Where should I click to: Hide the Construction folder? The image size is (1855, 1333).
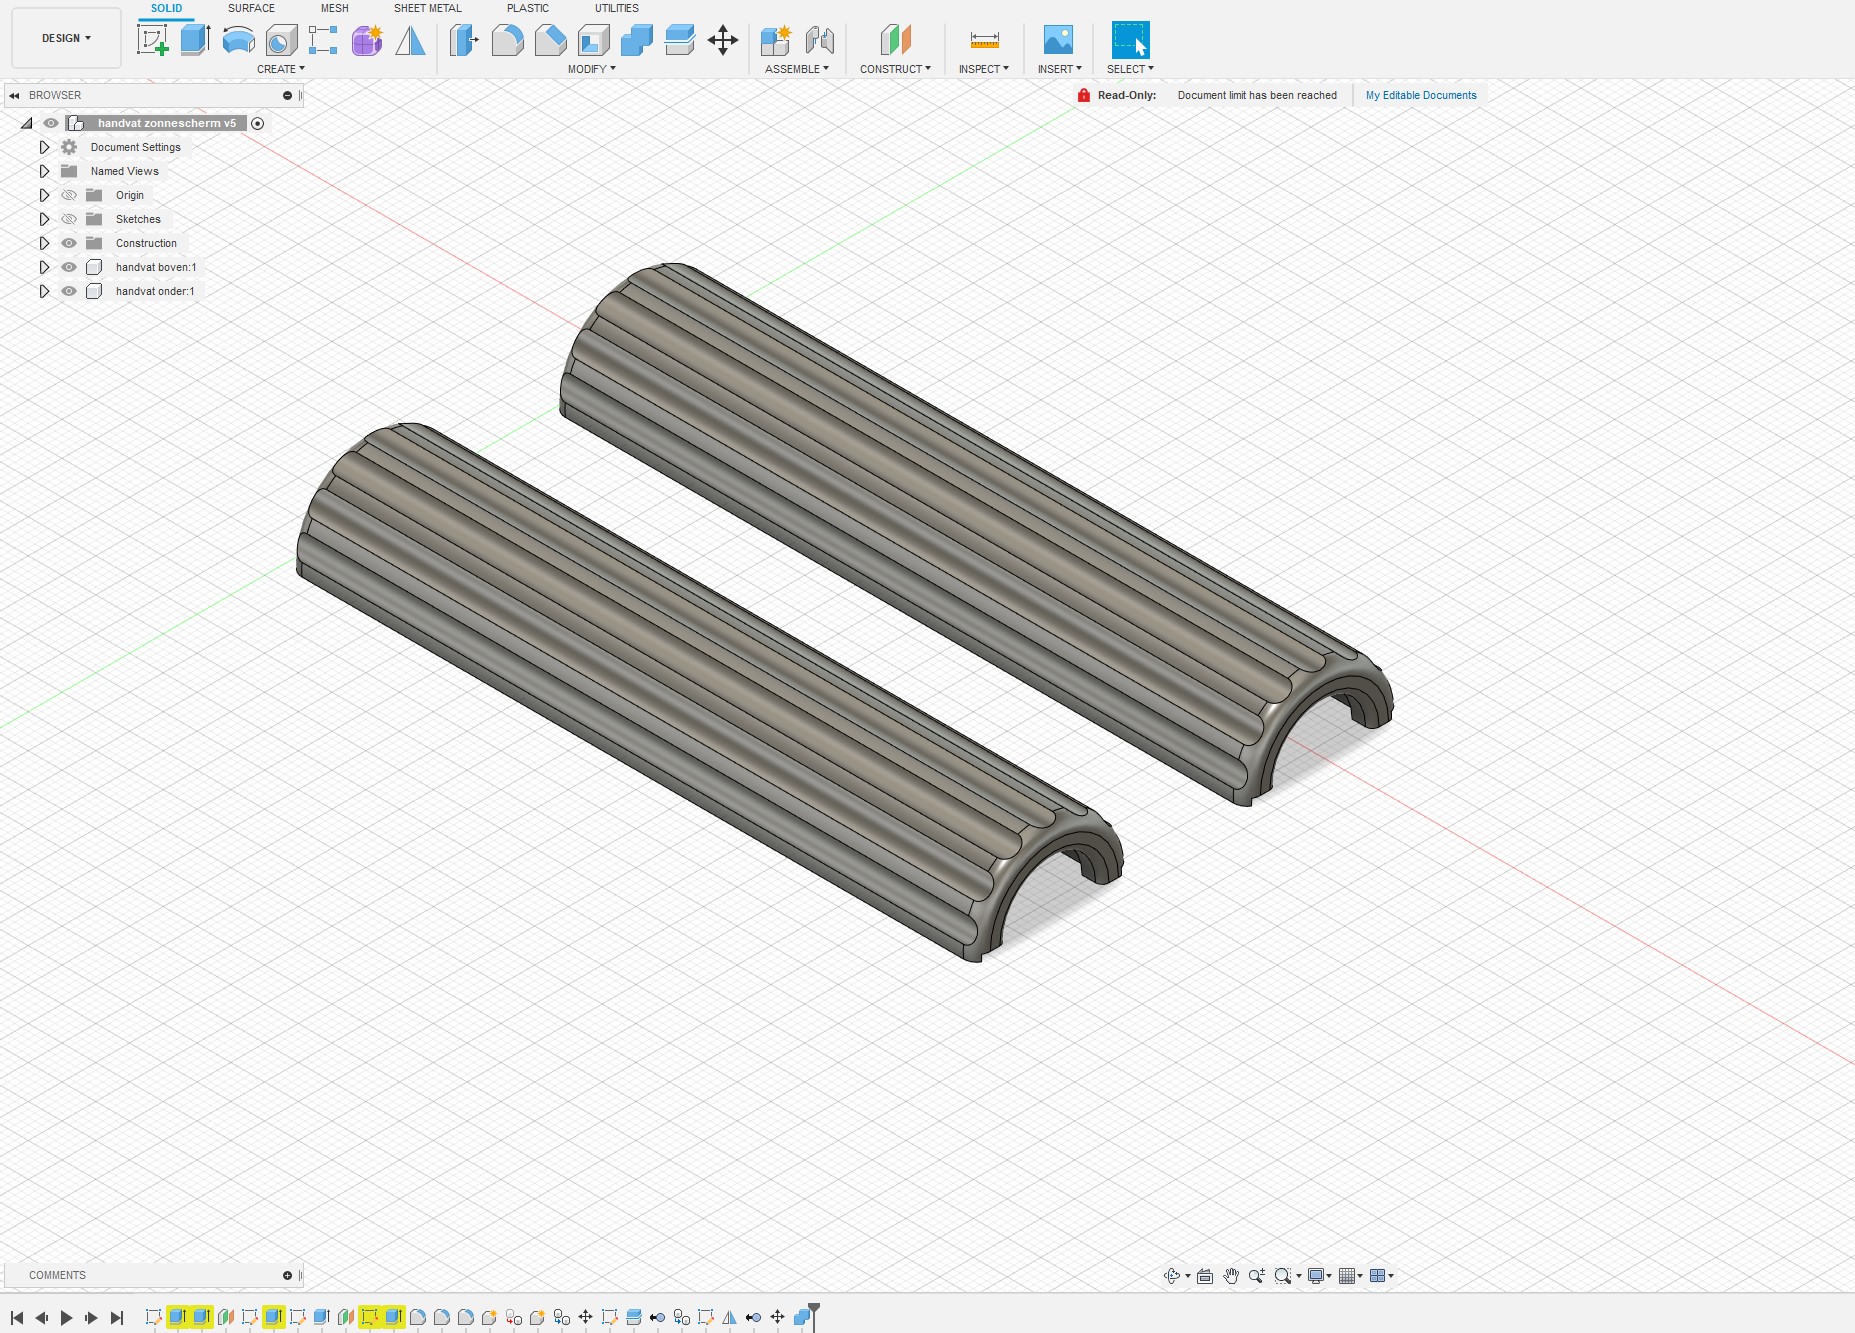(x=69, y=243)
